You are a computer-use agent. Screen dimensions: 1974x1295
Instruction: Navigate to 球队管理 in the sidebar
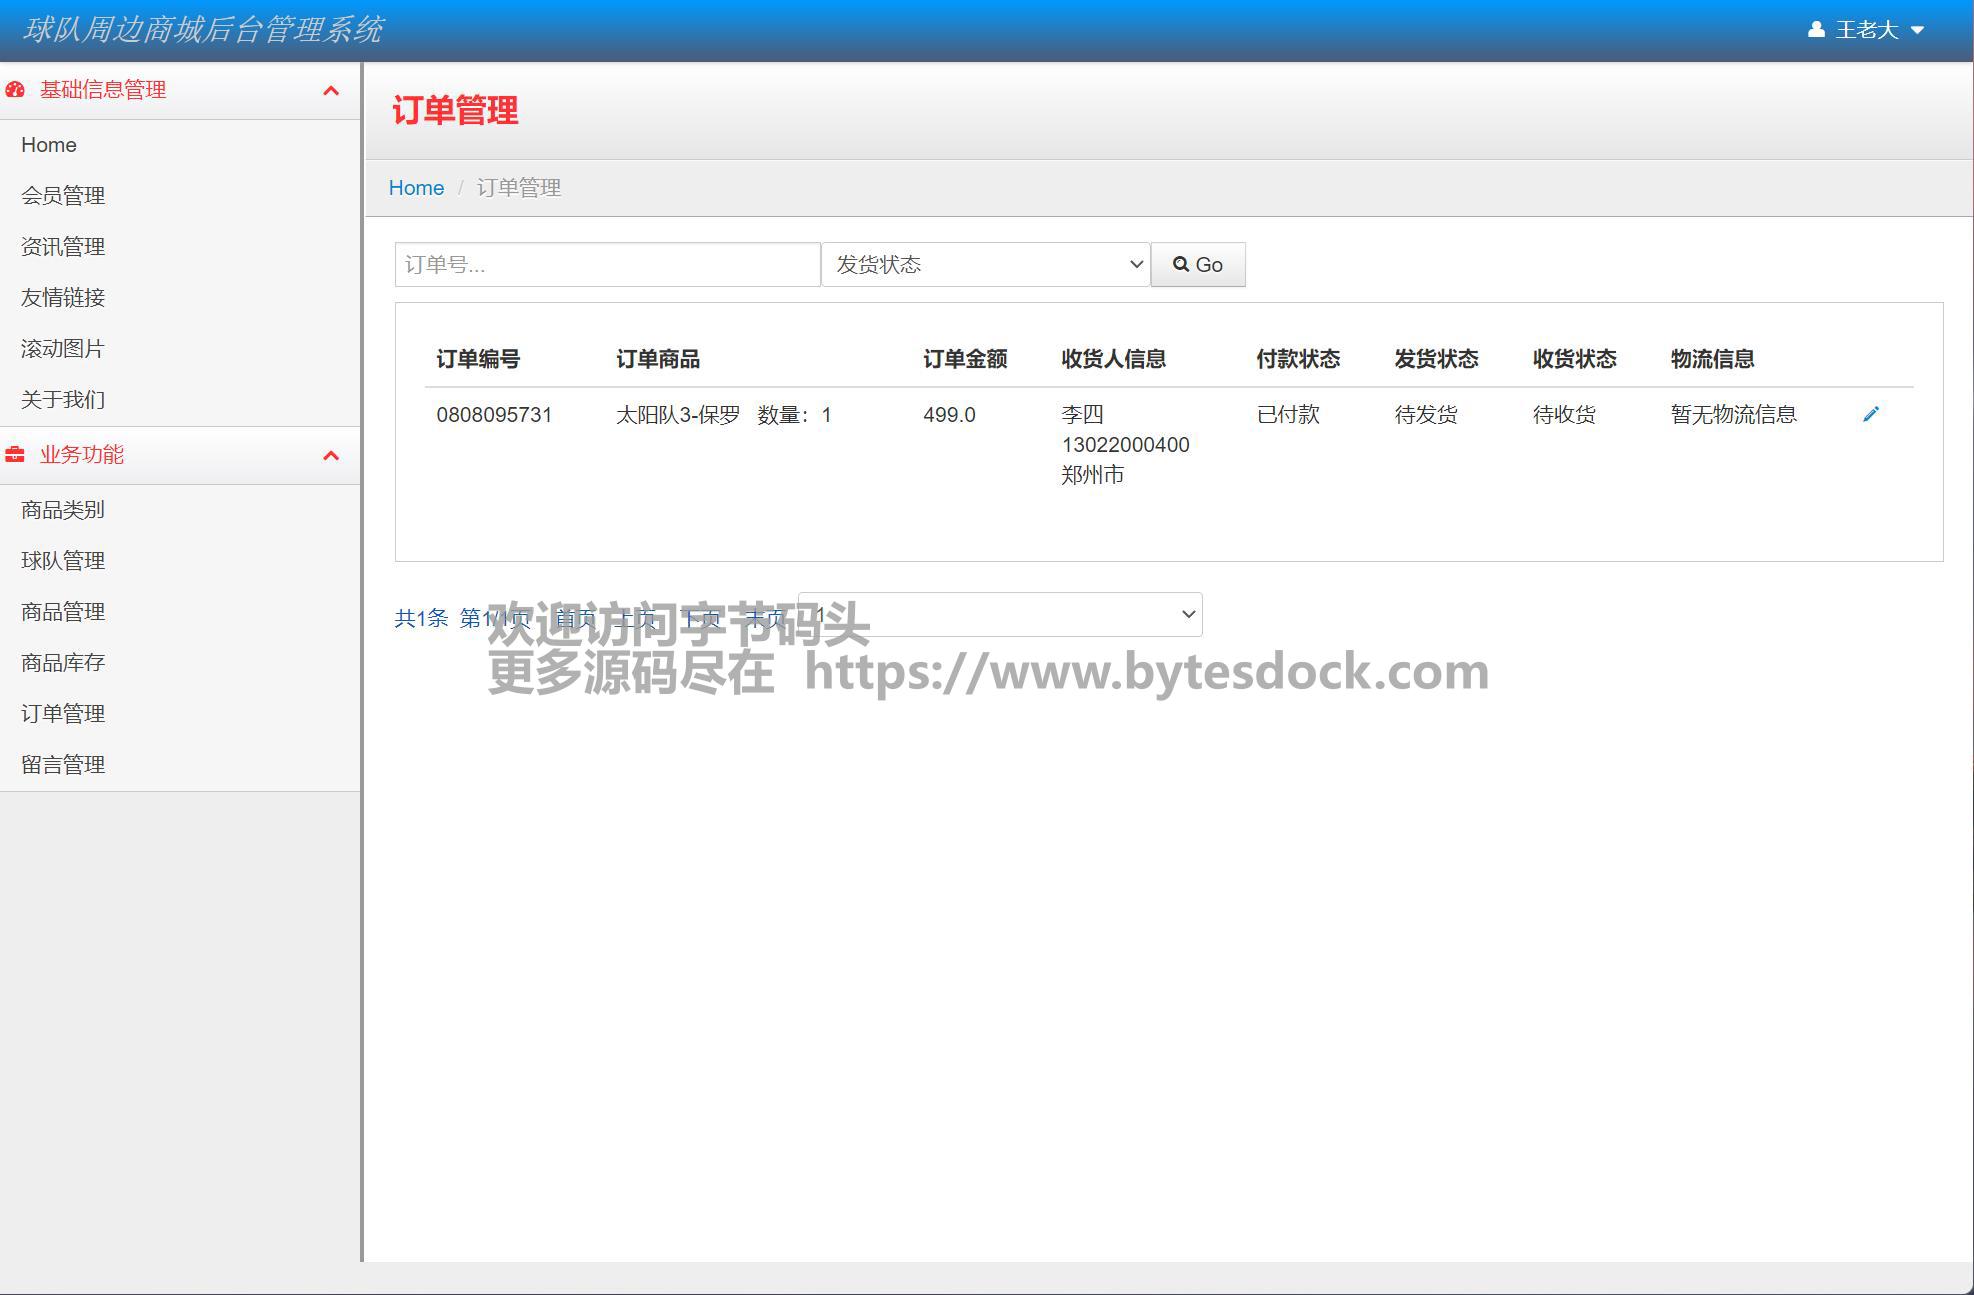[63, 561]
